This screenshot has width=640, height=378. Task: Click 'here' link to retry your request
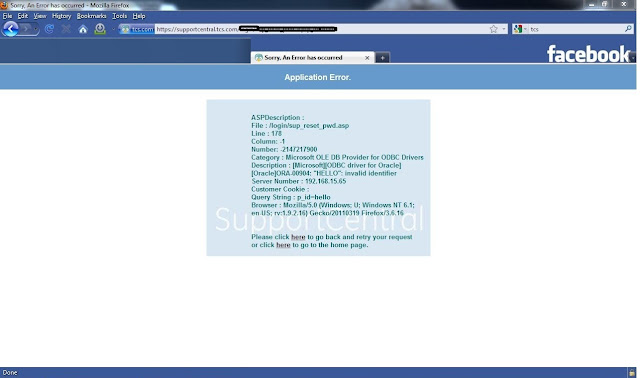[x=298, y=237]
